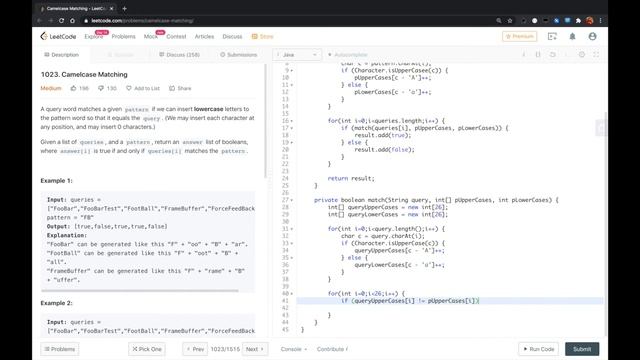The width and height of the screenshot is (640, 360).
Task: Click Pick One random problem
Action: [147, 349]
